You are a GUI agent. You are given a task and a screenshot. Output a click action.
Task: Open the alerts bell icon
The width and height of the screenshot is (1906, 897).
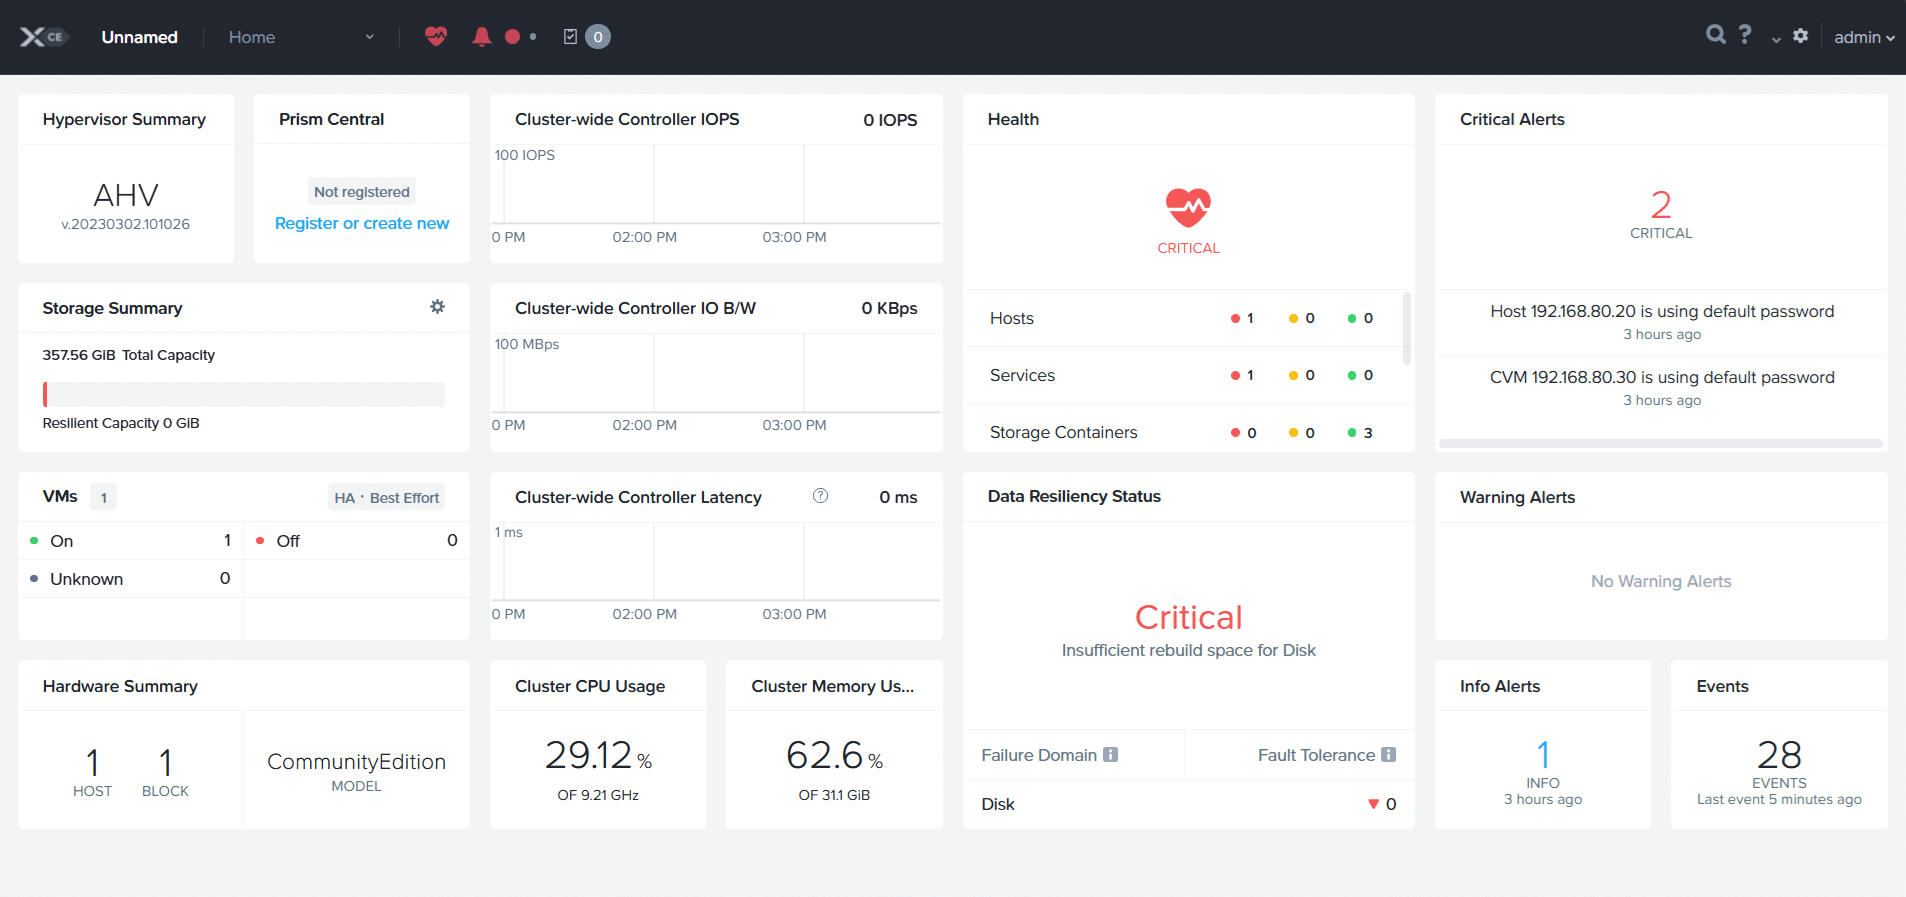(x=481, y=37)
